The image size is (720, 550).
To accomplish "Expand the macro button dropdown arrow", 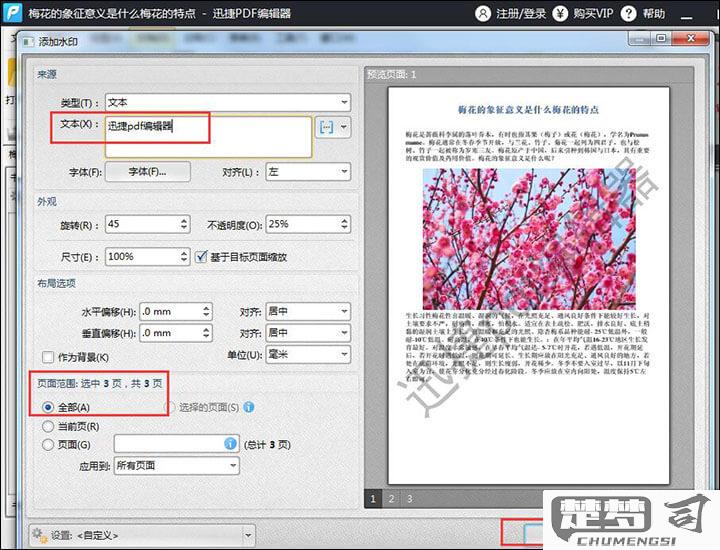I will [344, 127].
